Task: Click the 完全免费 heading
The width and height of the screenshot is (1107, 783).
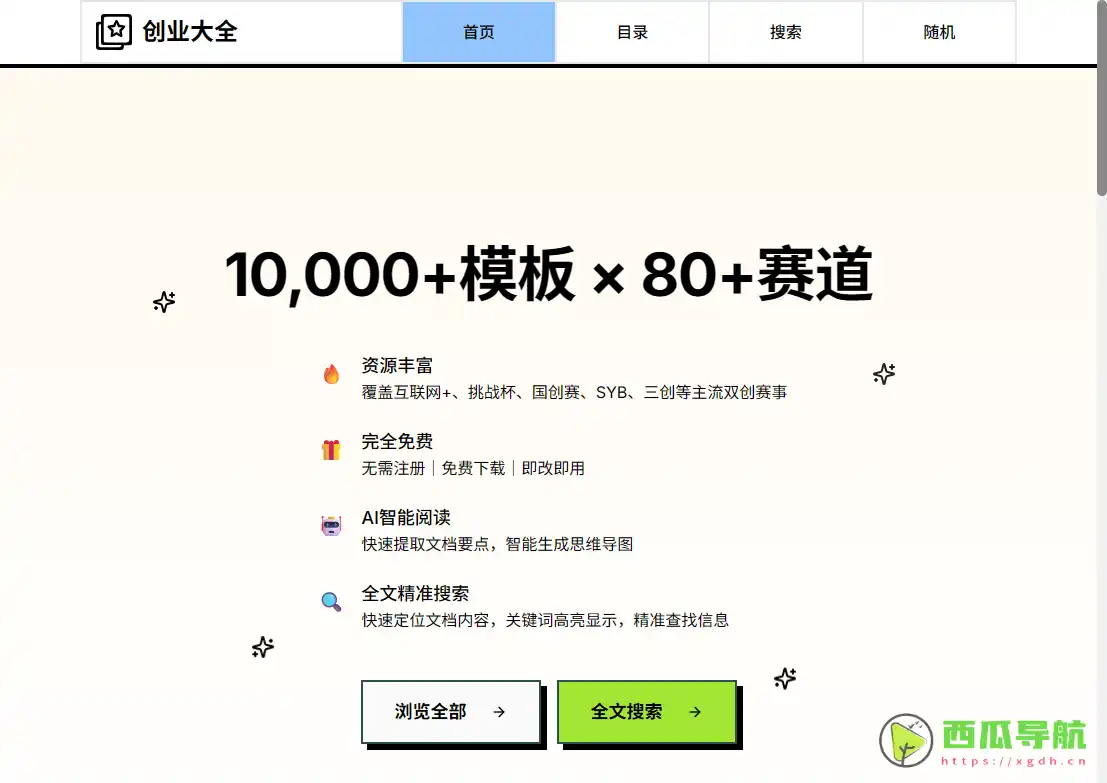Action: tap(397, 442)
